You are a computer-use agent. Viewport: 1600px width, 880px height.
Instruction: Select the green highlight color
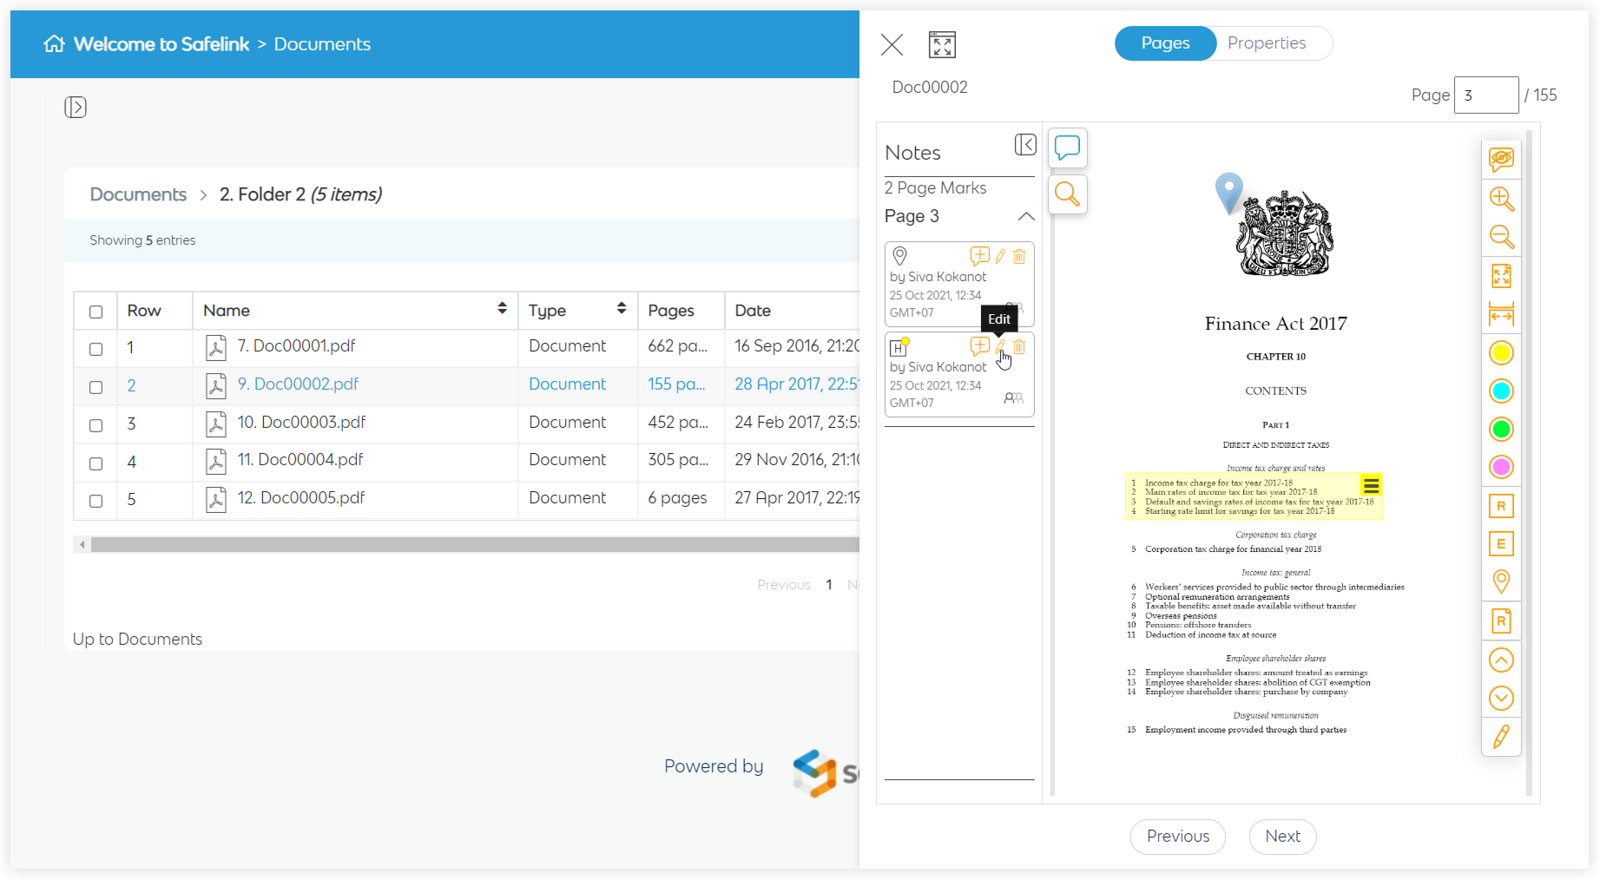coord(1501,429)
